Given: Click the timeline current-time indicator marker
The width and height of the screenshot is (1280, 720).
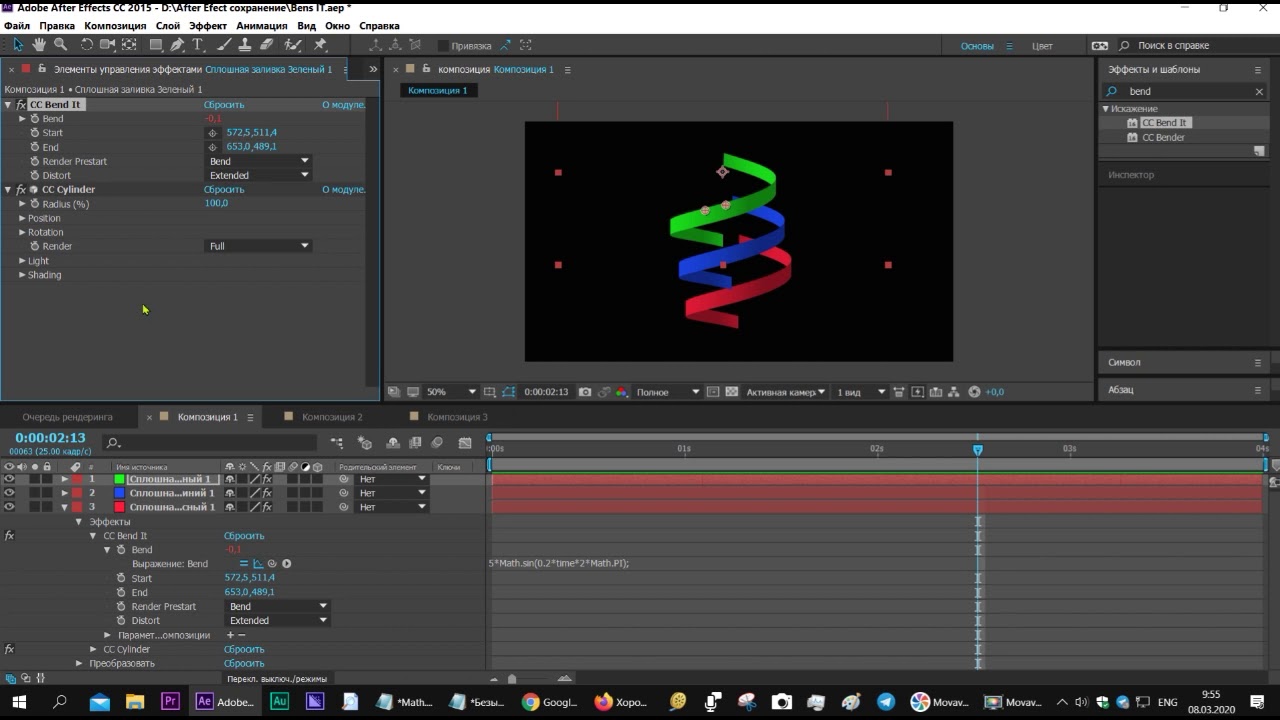Looking at the screenshot, I should point(978,450).
